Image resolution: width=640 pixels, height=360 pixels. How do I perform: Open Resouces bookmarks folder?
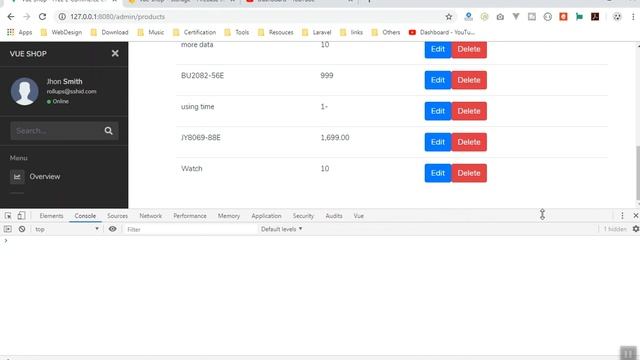click(x=276, y=32)
